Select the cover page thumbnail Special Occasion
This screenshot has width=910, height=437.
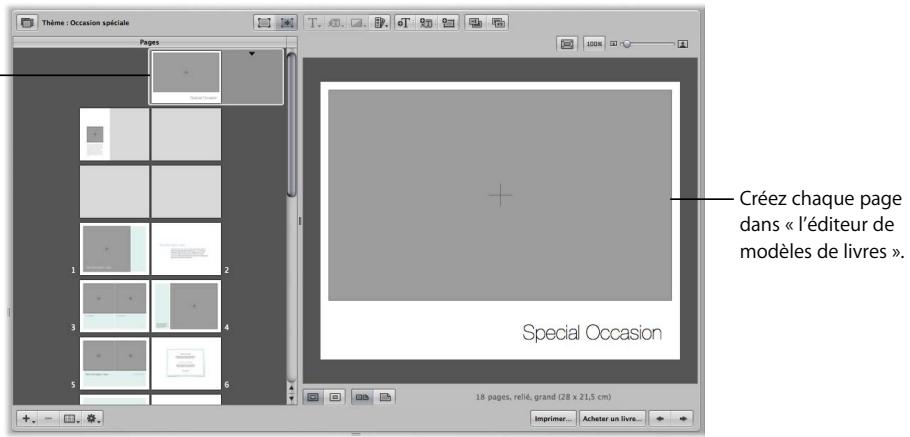tap(185, 77)
